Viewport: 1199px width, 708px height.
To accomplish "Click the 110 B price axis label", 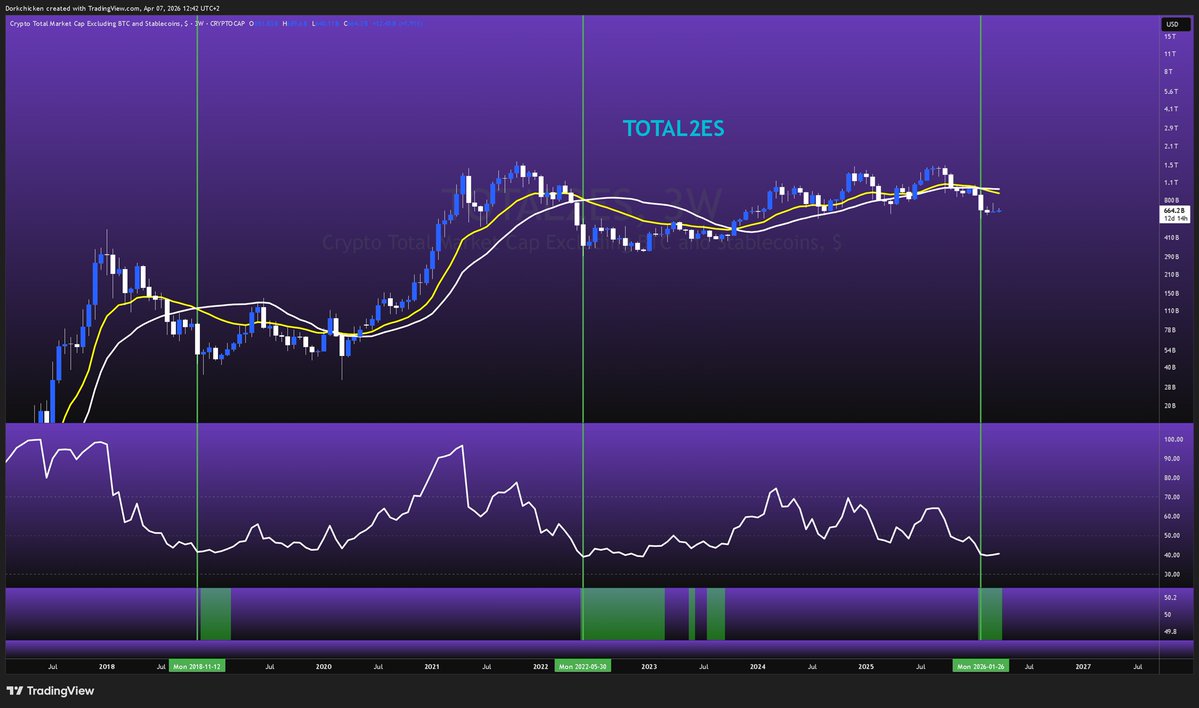I will [1171, 311].
